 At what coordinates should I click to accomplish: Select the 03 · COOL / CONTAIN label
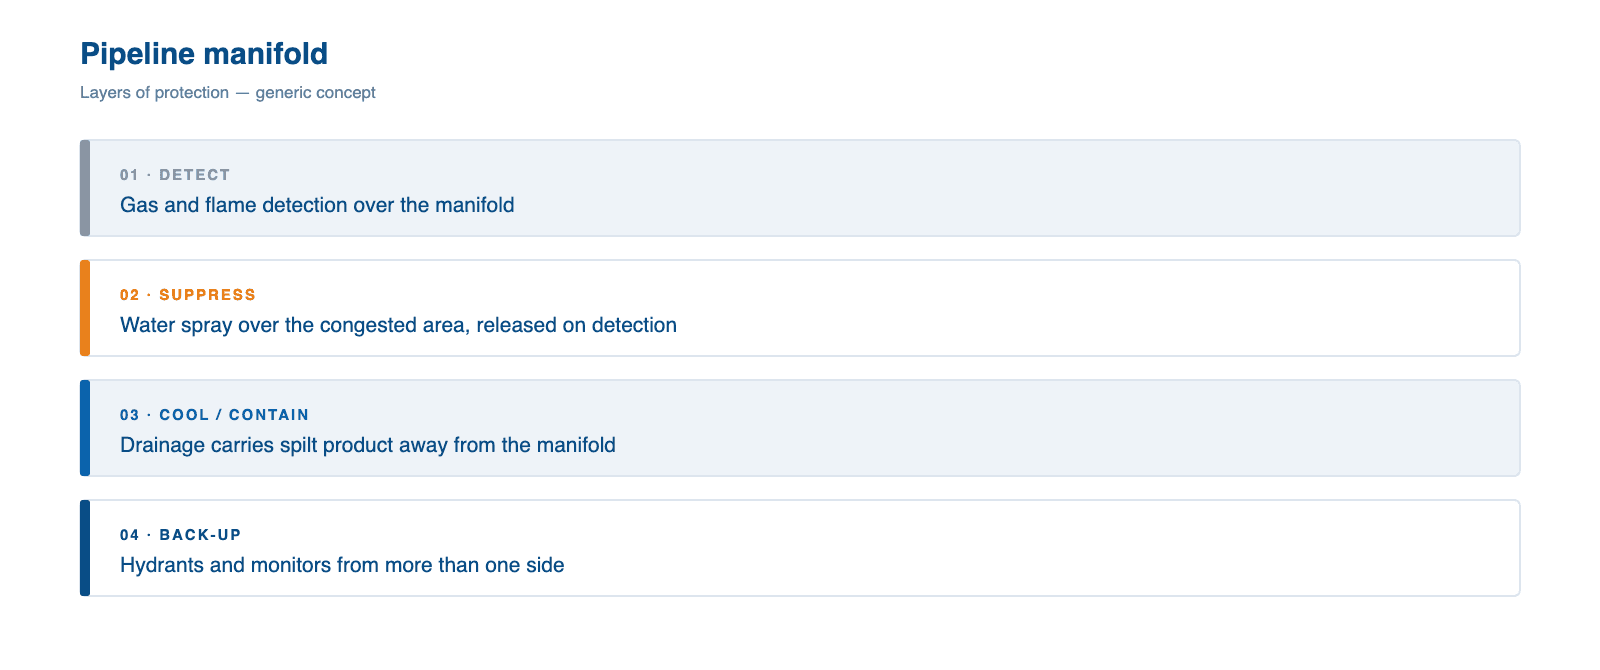[214, 415]
